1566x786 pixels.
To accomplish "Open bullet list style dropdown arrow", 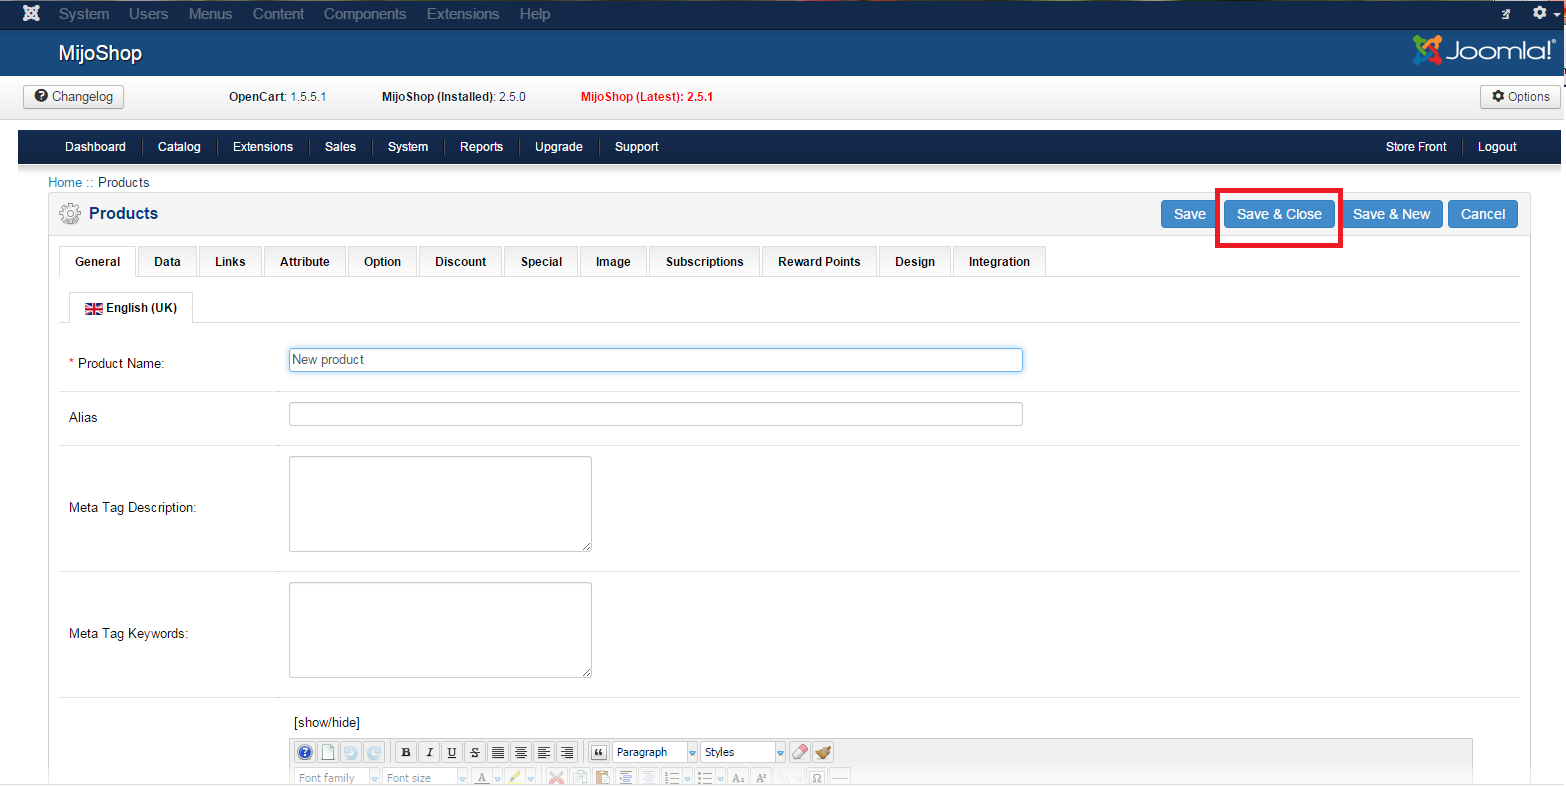I will click(721, 777).
